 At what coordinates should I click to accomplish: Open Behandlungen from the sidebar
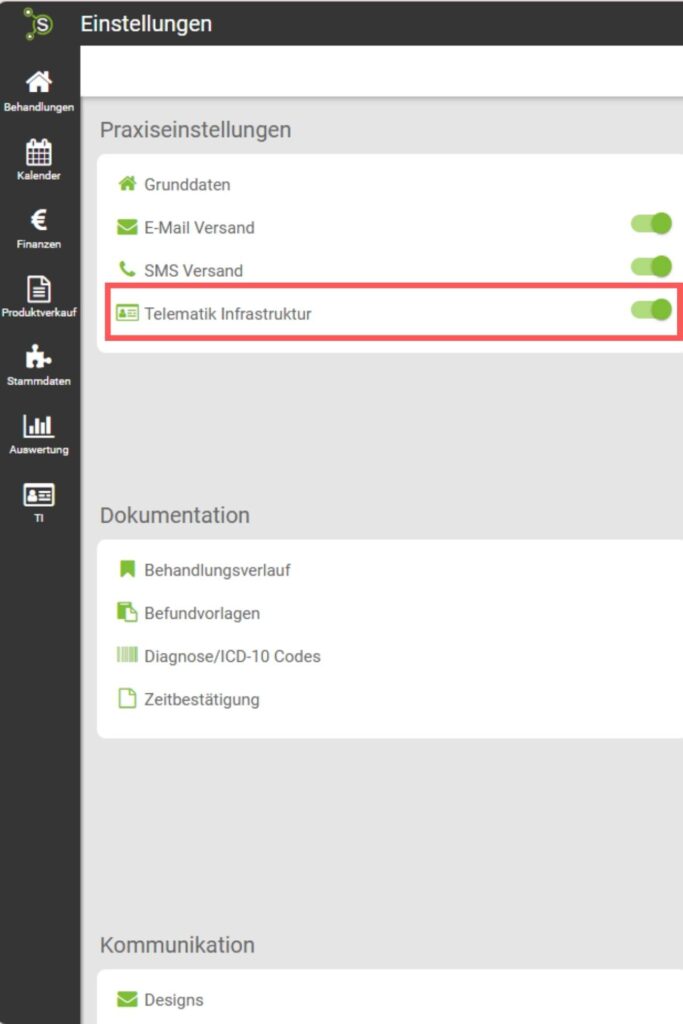pos(39,90)
